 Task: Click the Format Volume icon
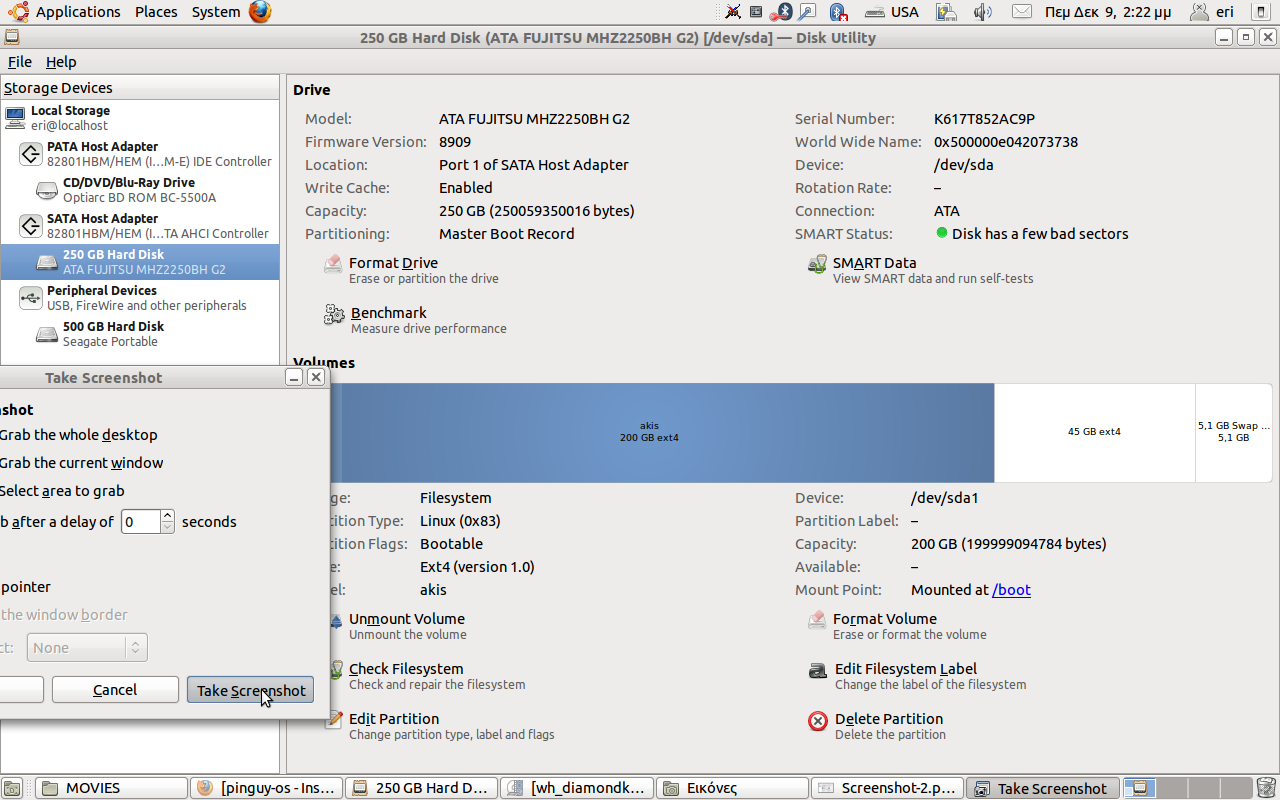[x=817, y=620]
